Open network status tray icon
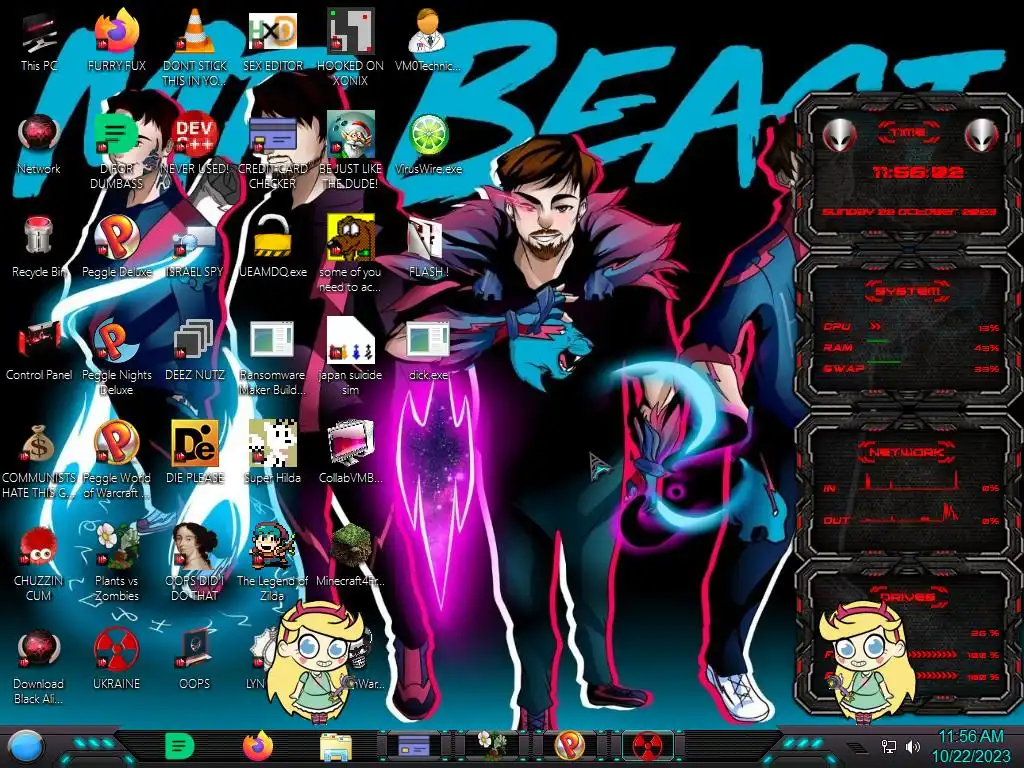This screenshot has width=1024, height=768. [x=888, y=746]
